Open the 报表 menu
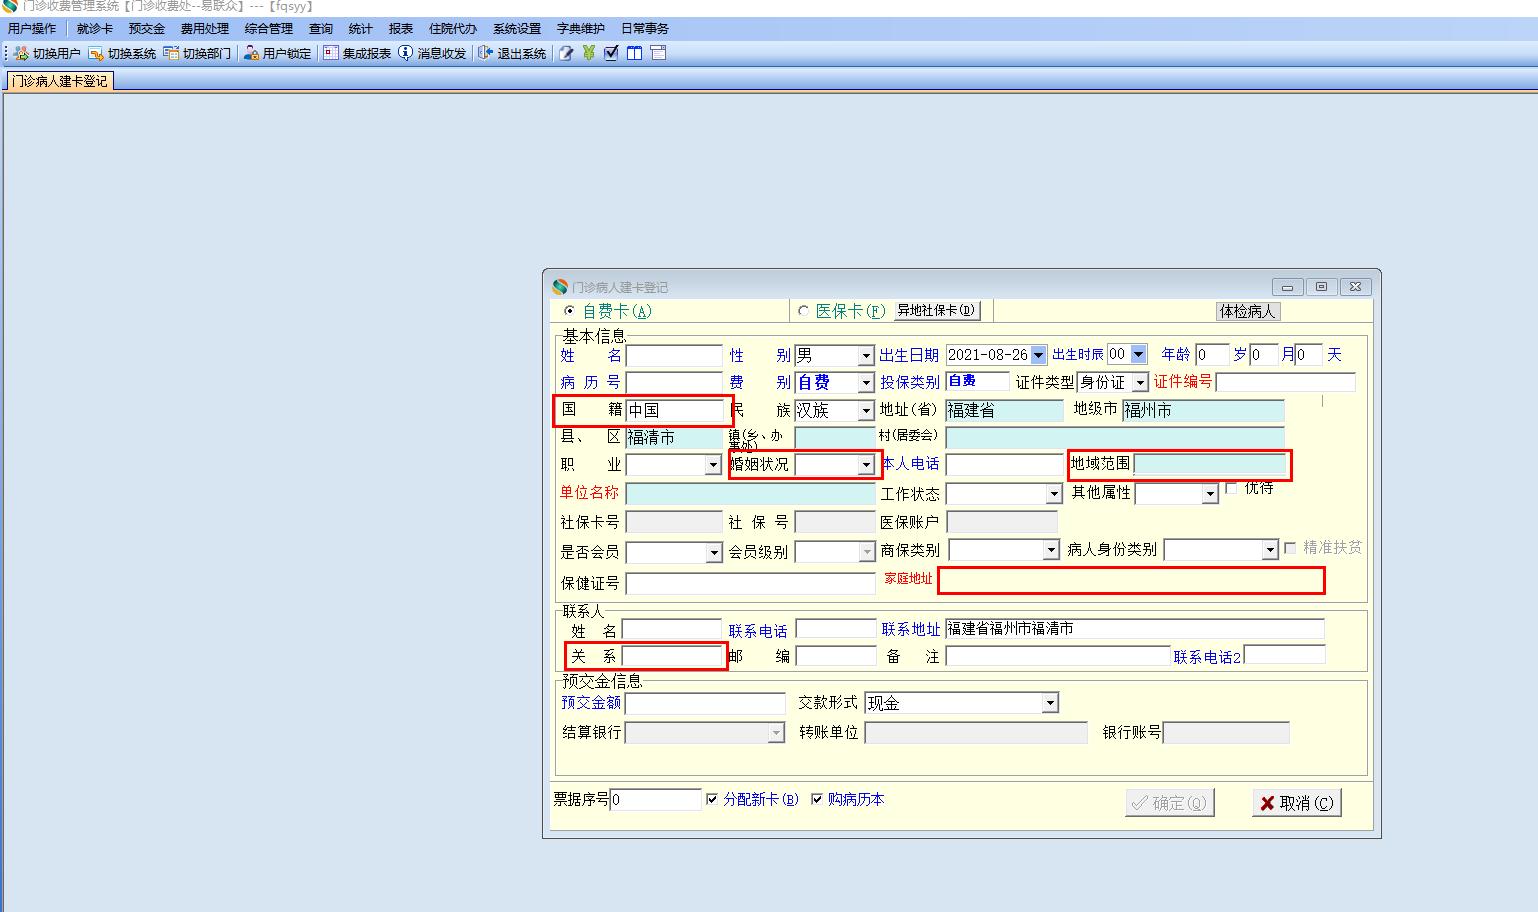 (x=401, y=29)
